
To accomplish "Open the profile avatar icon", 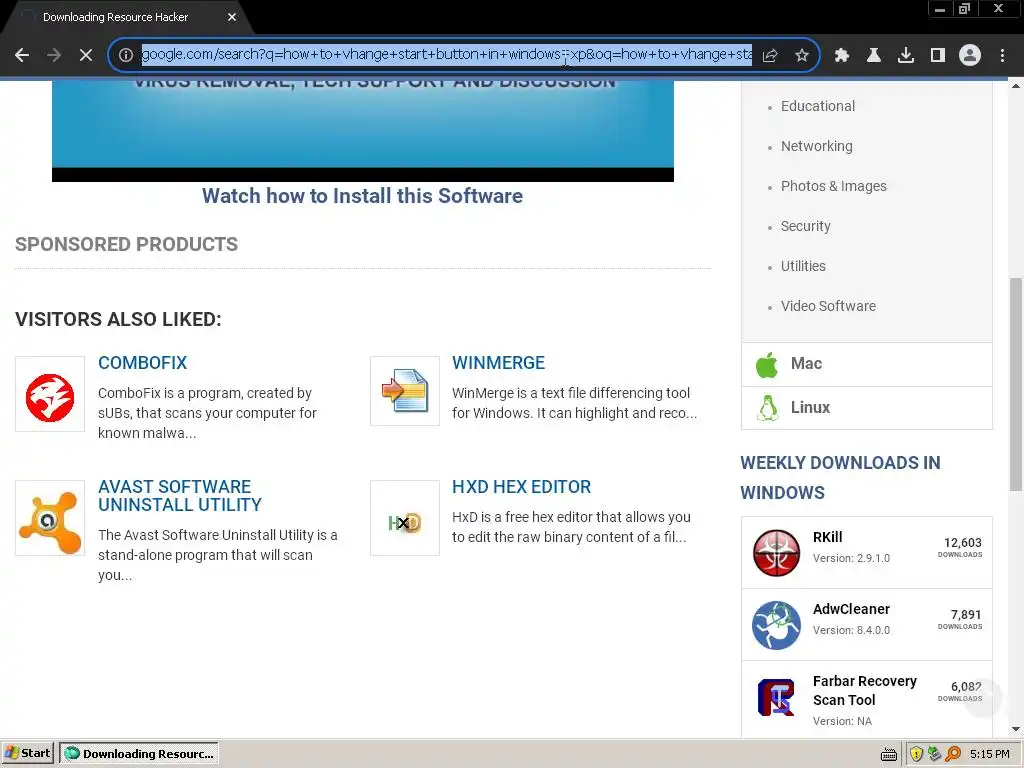I will pyautogui.click(x=970, y=56).
